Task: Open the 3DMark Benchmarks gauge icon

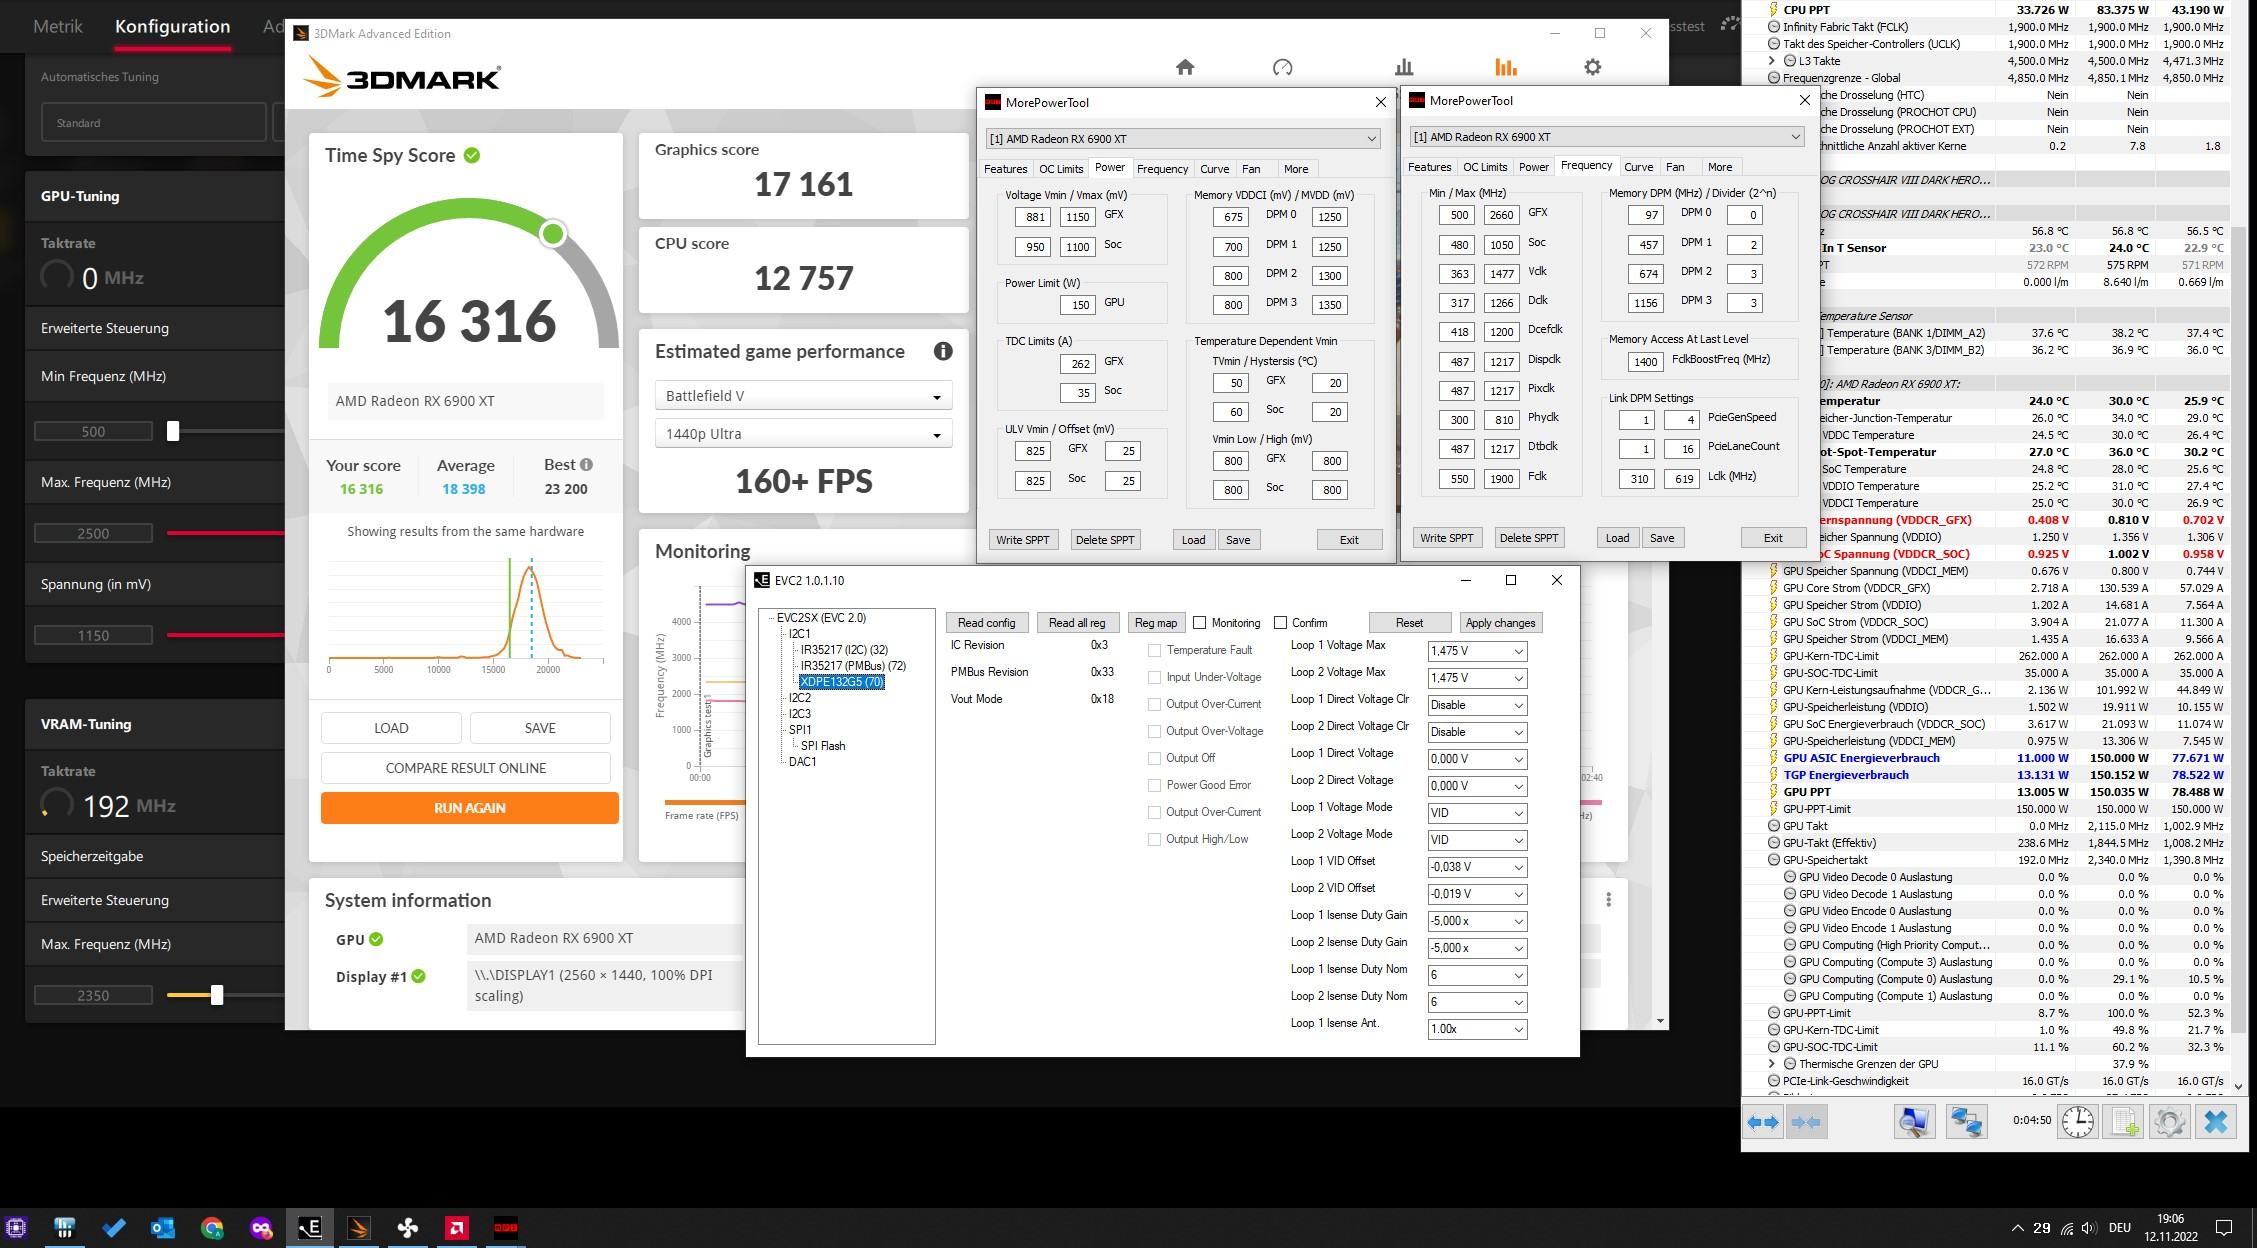Action: tap(1282, 67)
